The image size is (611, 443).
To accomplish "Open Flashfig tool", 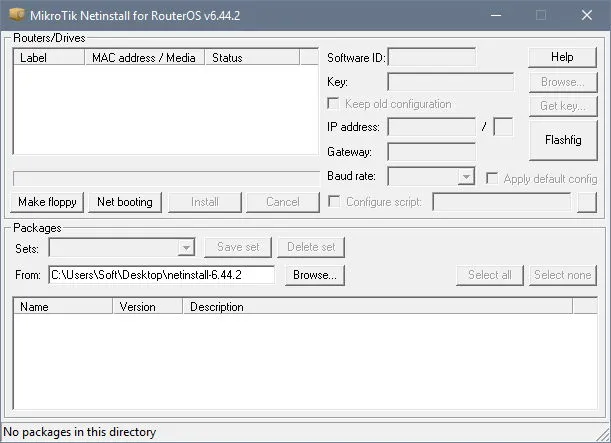I will [563, 140].
